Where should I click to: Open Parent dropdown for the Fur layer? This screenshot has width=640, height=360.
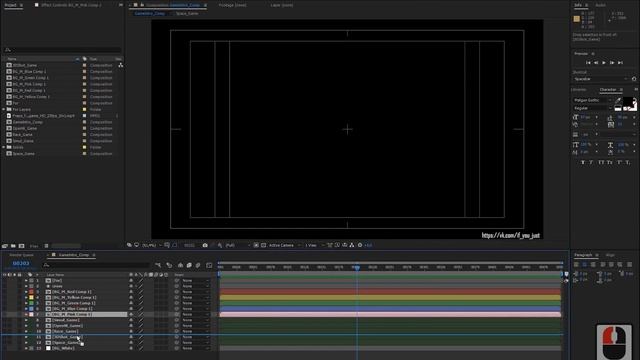(x=195, y=281)
